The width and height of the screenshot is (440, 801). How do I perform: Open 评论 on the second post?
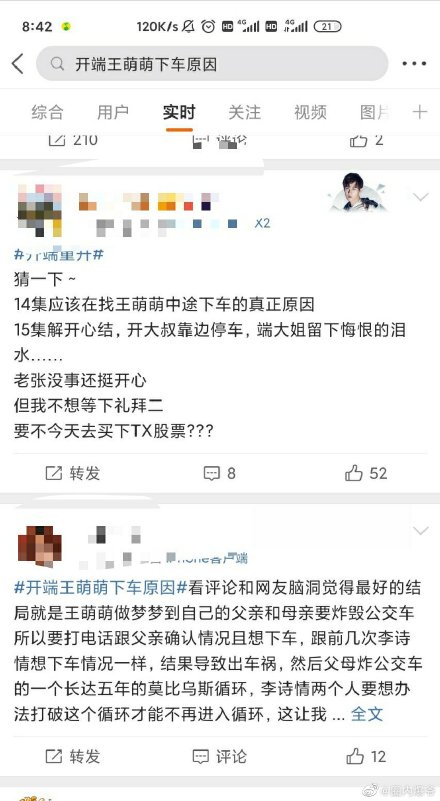[220, 756]
